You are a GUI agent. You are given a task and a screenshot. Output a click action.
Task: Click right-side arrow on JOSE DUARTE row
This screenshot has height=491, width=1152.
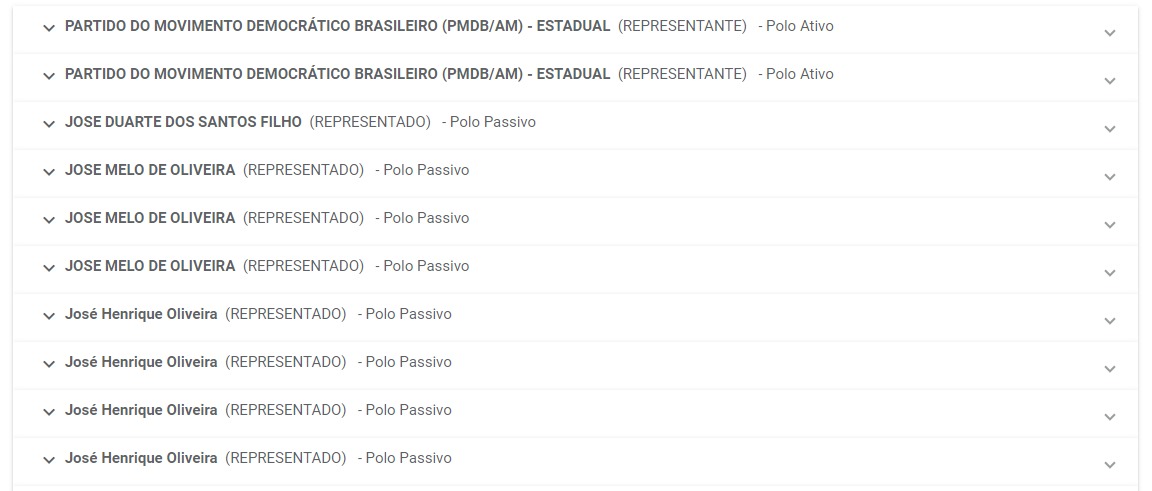1109,129
